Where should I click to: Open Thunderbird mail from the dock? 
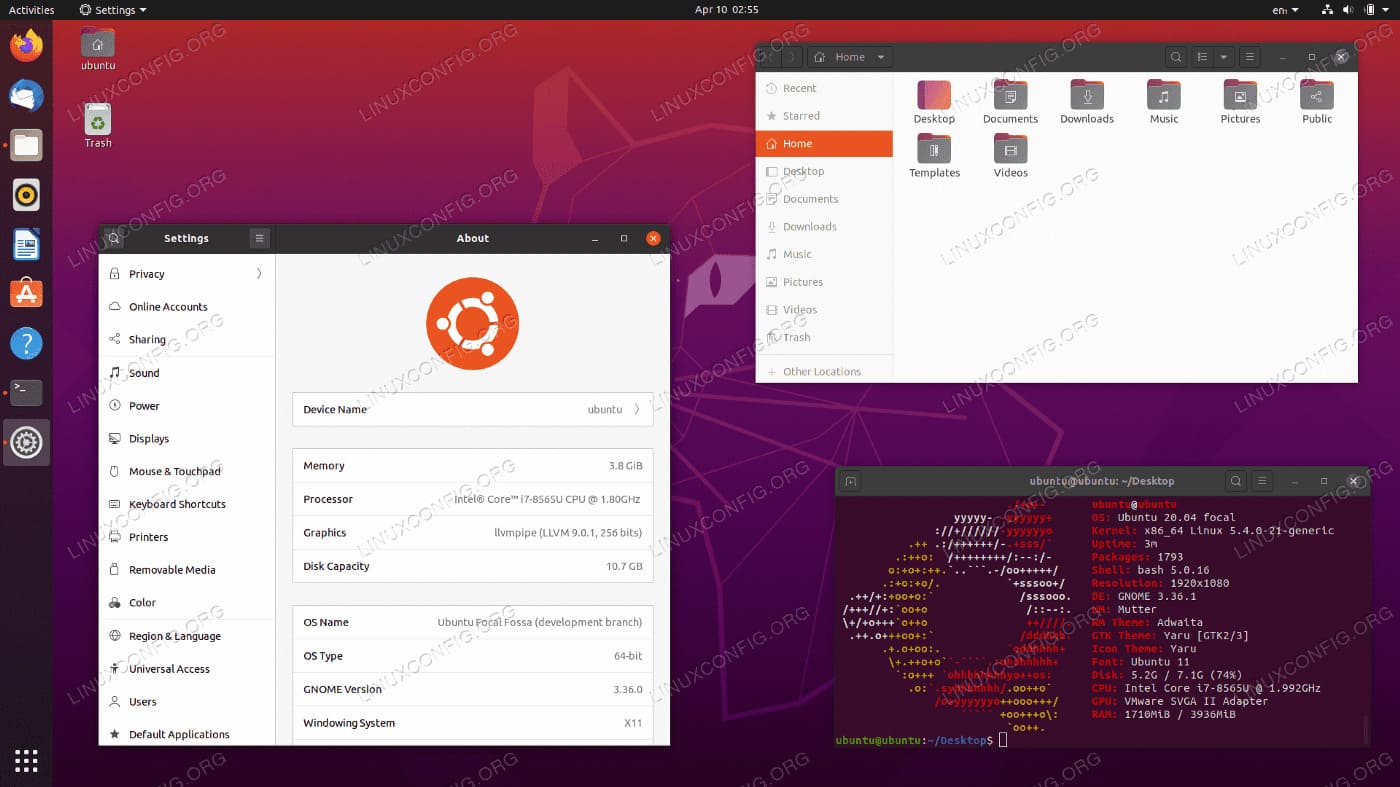point(26,95)
